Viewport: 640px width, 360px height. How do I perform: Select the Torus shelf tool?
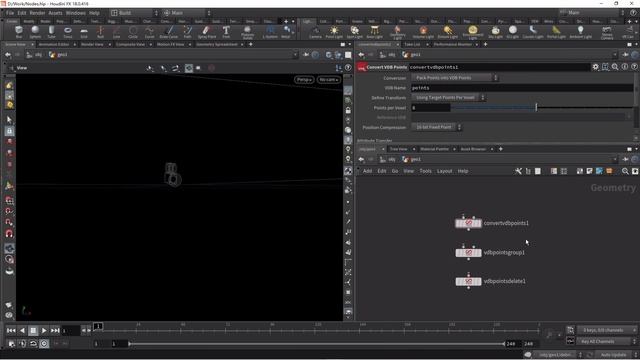[68, 32]
